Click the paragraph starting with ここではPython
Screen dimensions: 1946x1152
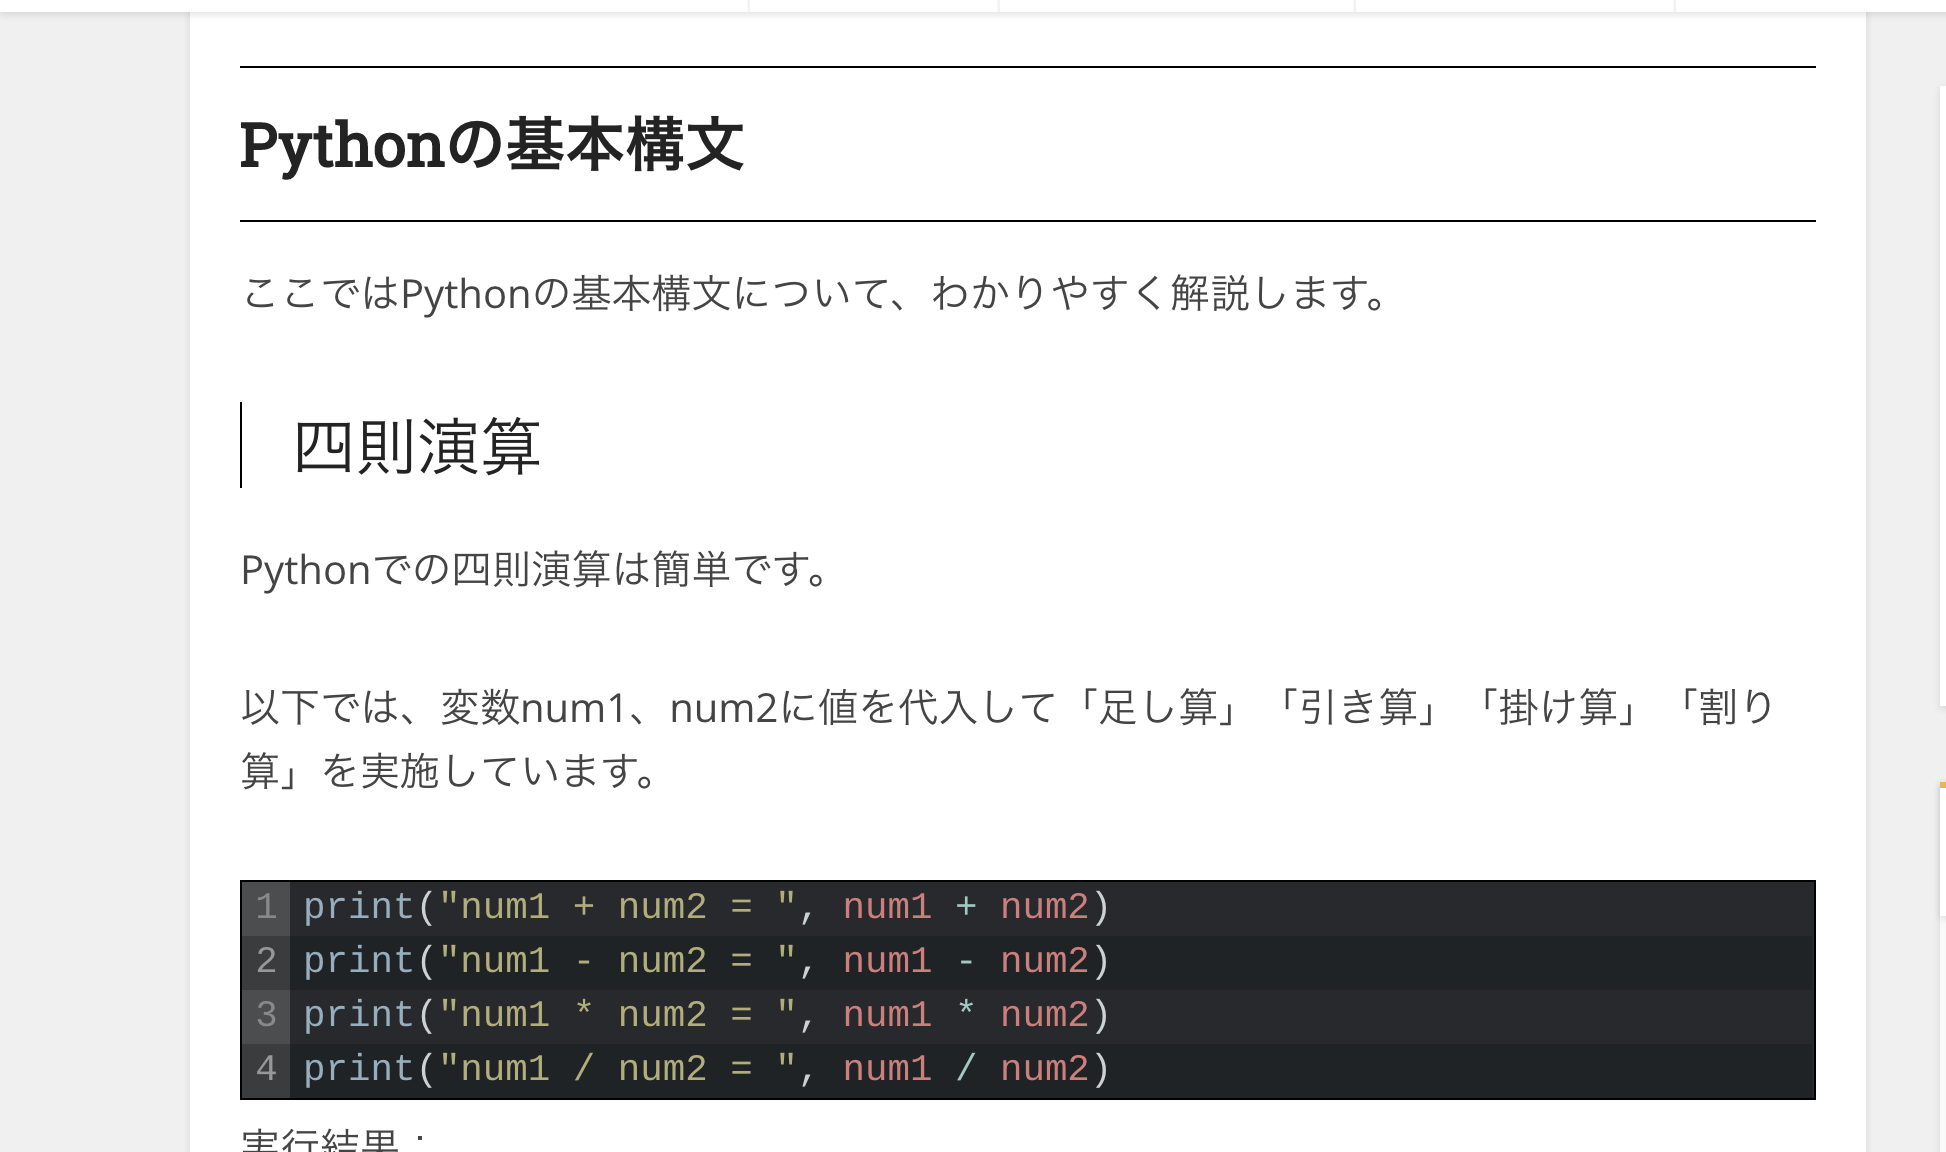(x=815, y=293)
